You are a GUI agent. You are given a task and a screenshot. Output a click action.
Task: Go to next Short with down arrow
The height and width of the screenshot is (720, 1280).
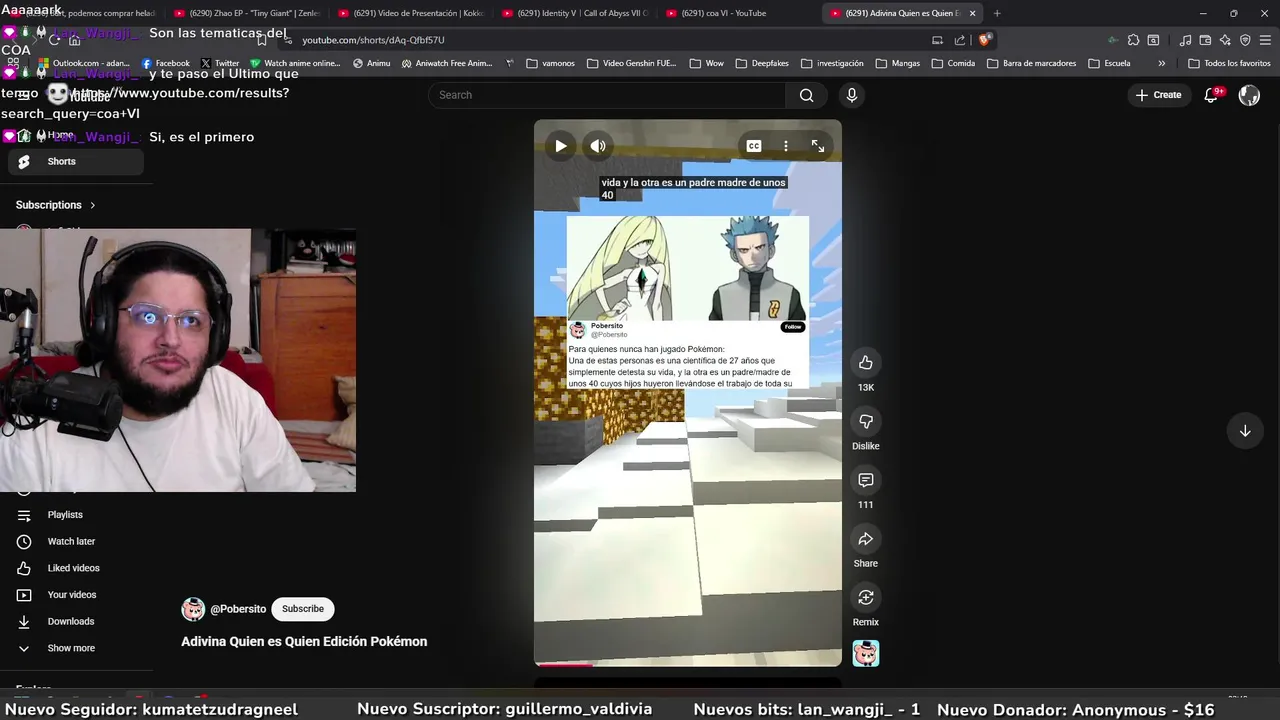[x=1245, y=431]
